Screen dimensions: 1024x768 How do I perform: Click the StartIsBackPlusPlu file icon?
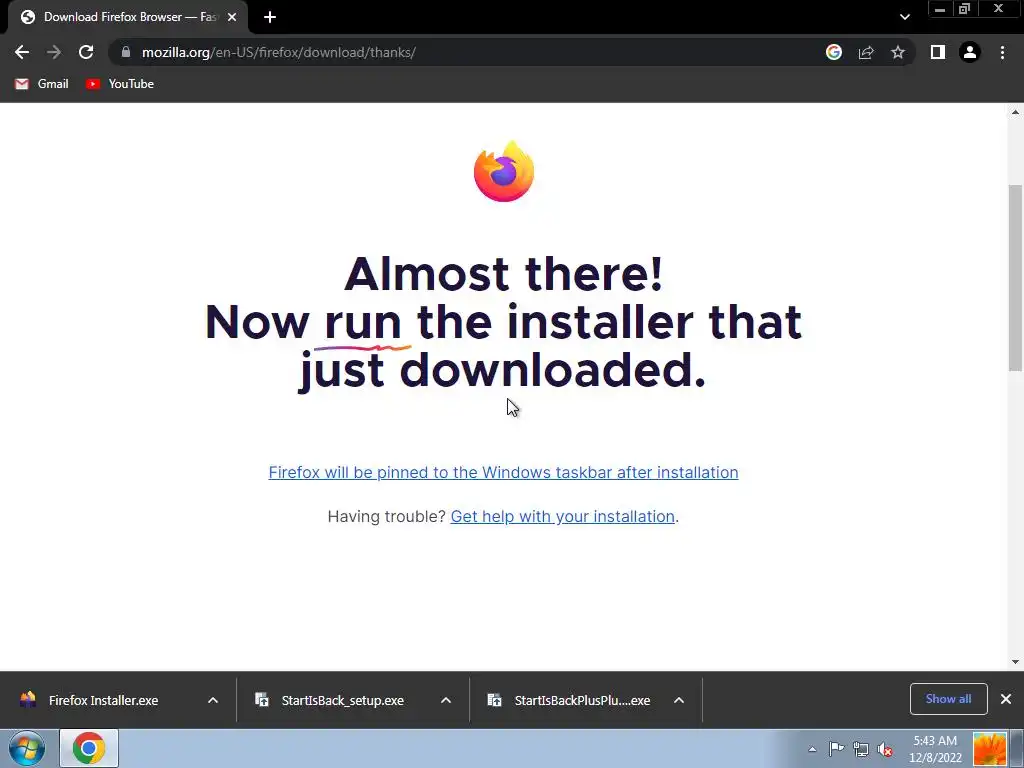494,700
